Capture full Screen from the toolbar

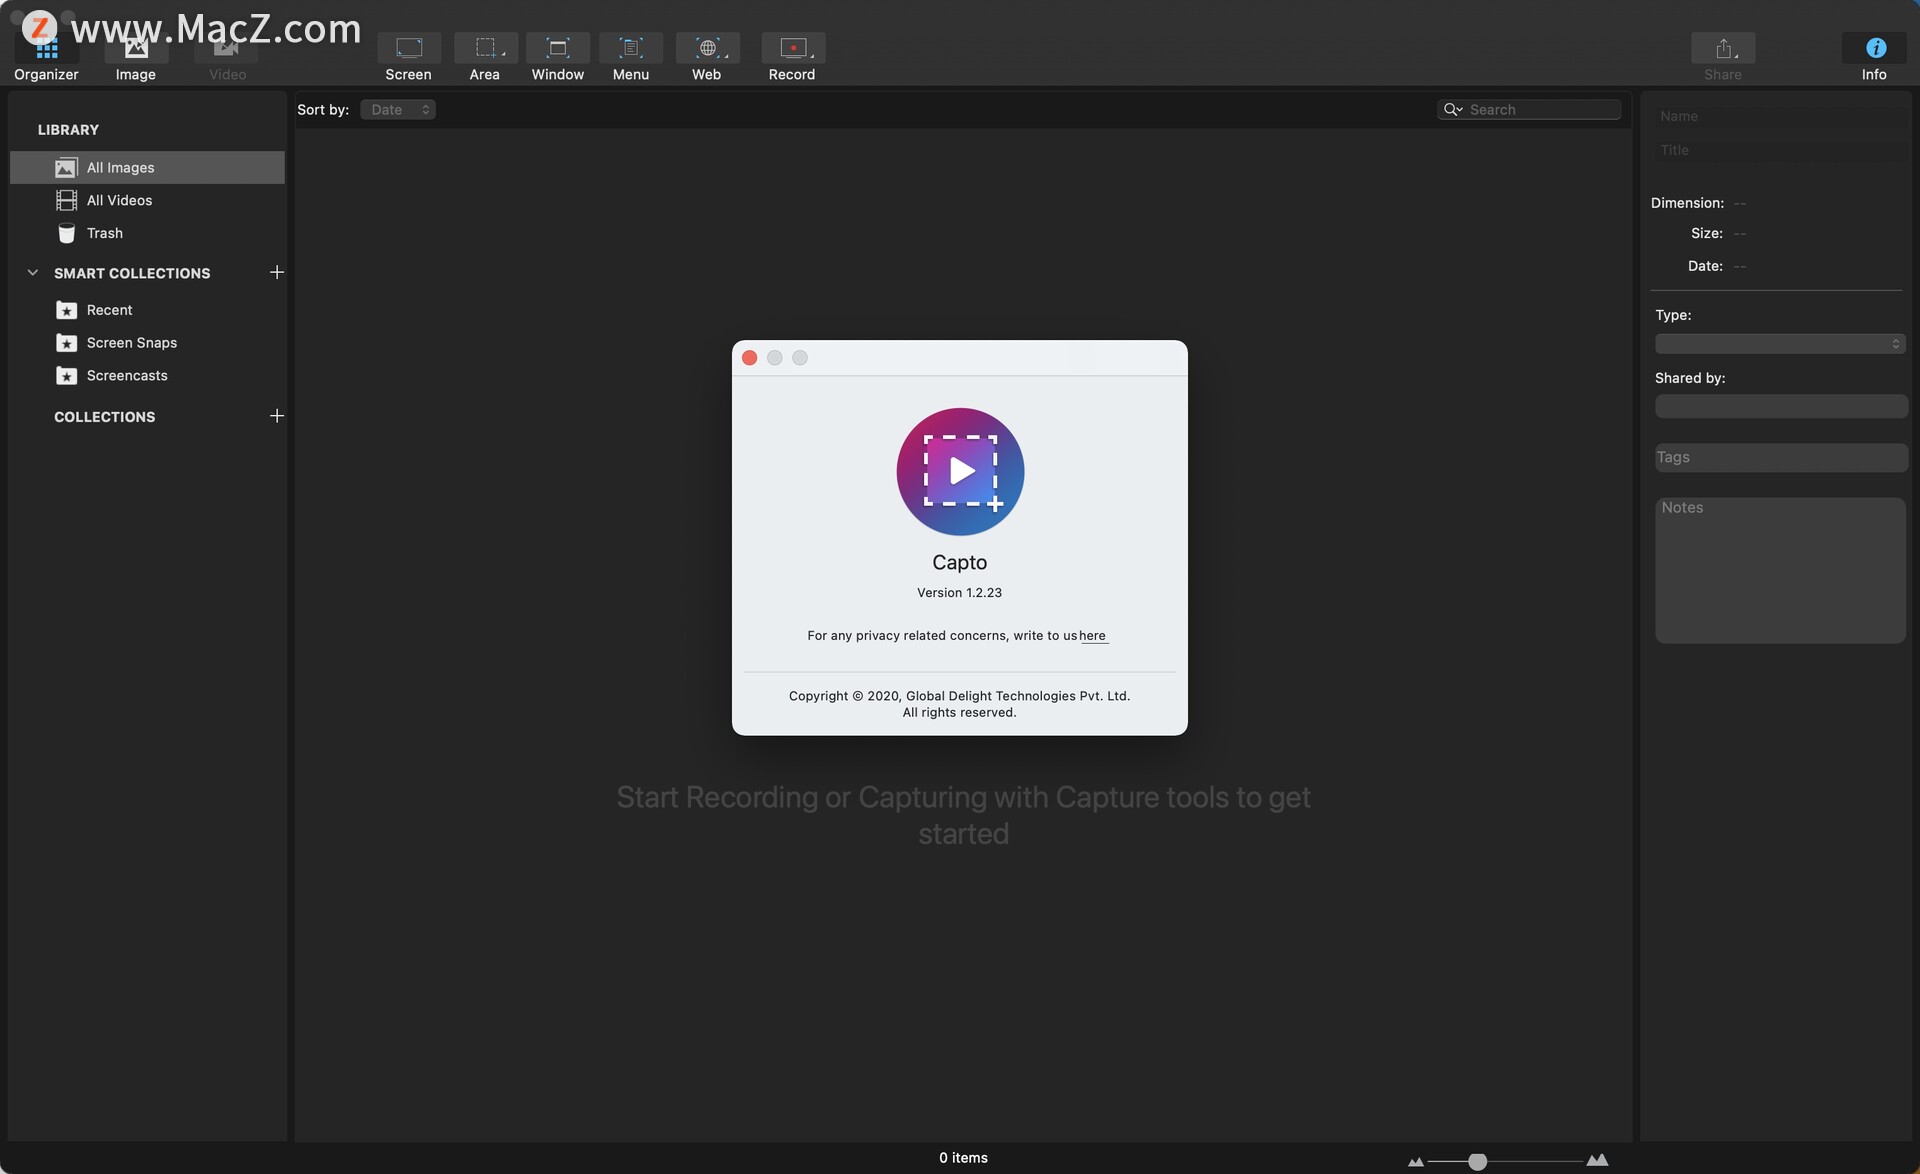coord(408,57)
